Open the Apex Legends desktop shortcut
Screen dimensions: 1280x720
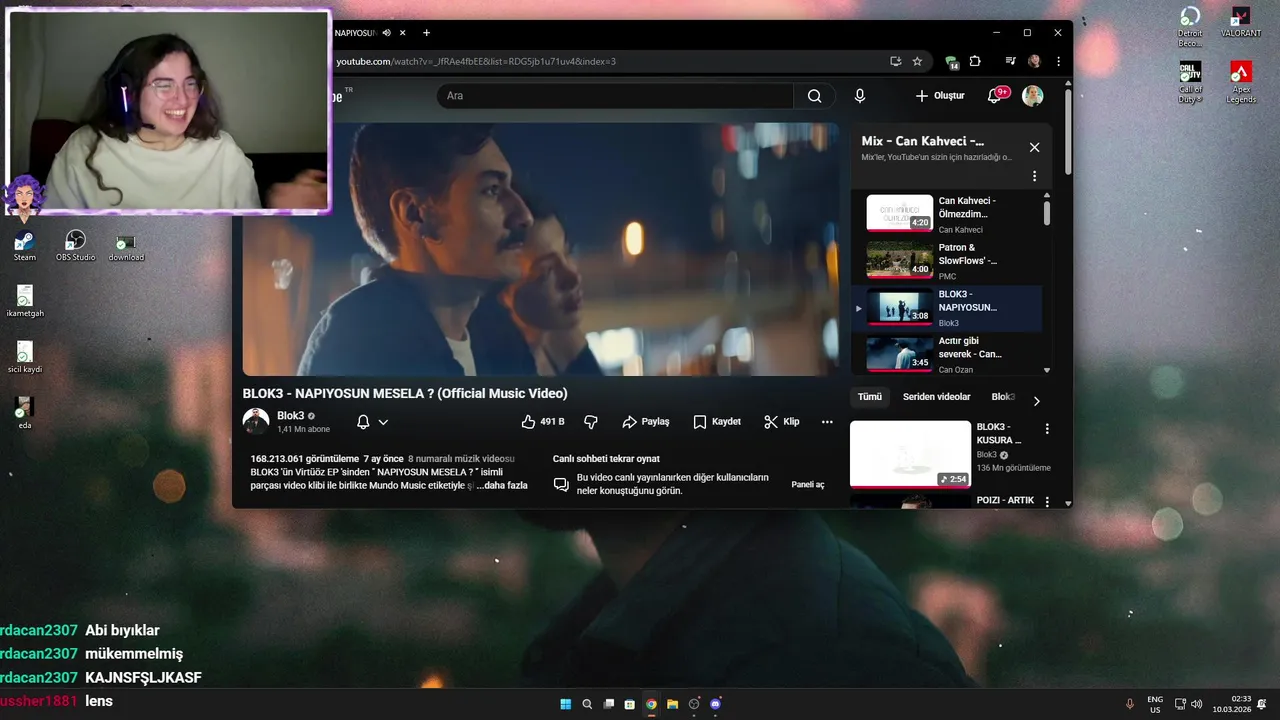click(x=1241, y=82)
